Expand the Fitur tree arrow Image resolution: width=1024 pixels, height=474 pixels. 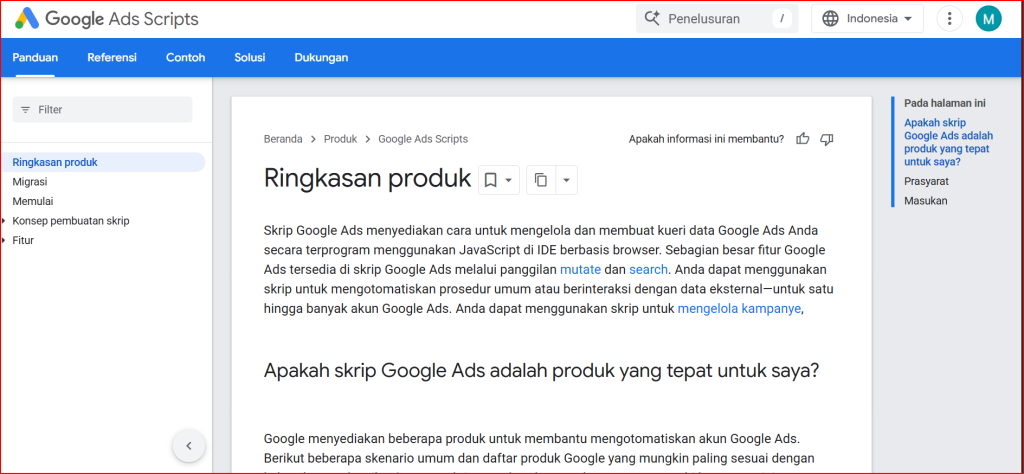click(x=4, y=240)
